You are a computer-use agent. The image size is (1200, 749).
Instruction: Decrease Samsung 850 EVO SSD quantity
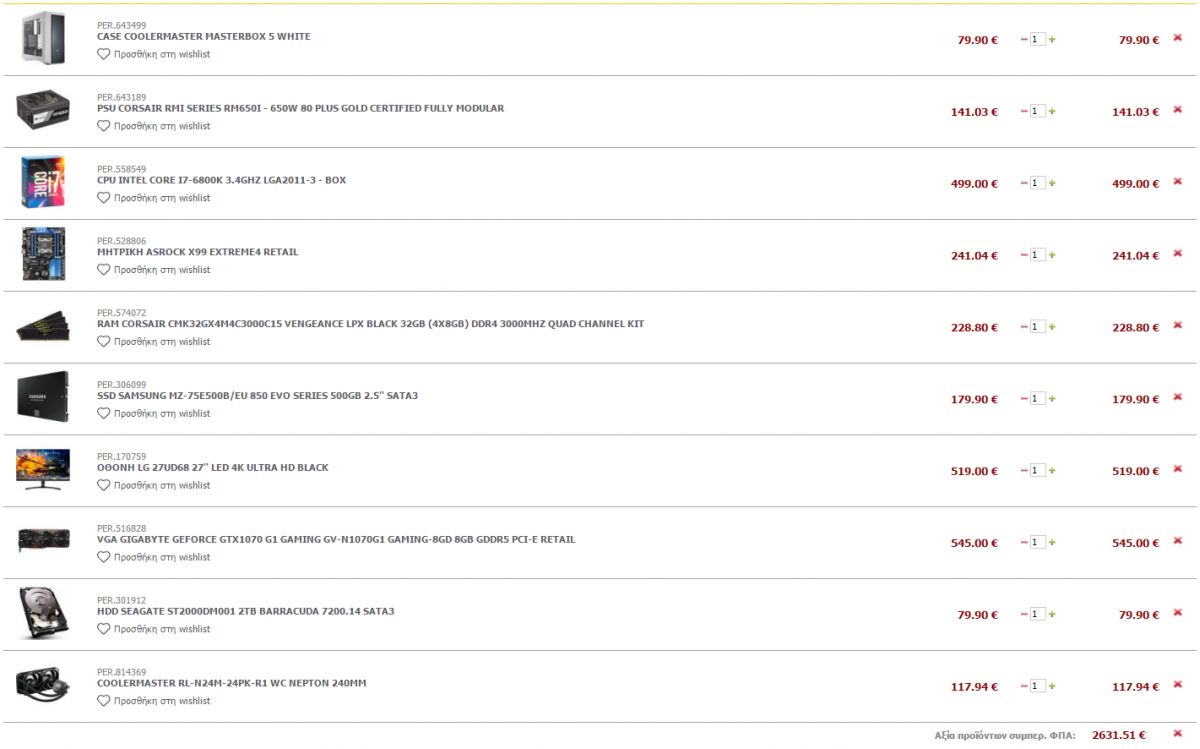pyautogui.click(x=1024, y=399)
